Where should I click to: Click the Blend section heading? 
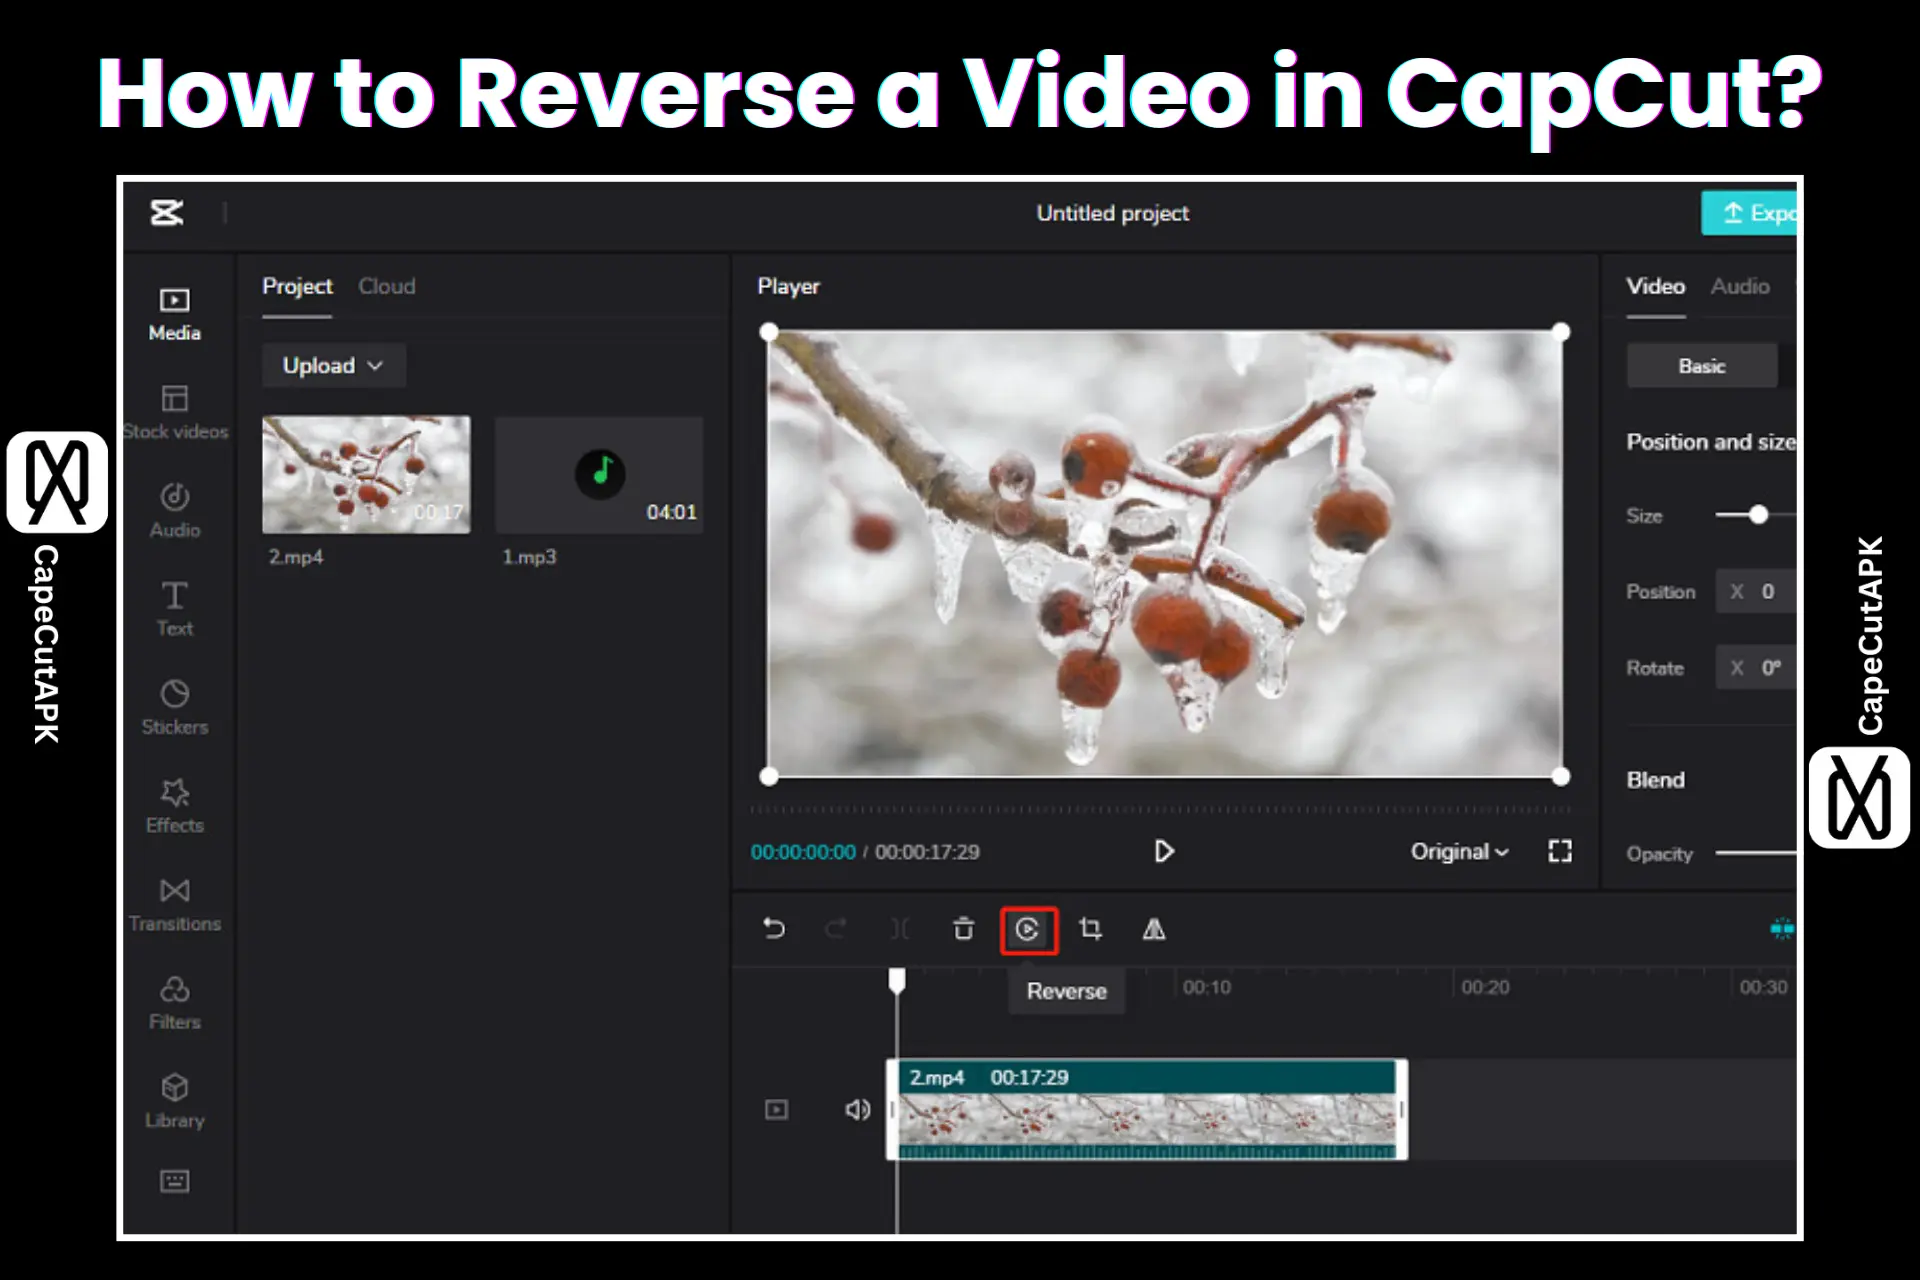pyautogui.click(x=1655, y=780)
